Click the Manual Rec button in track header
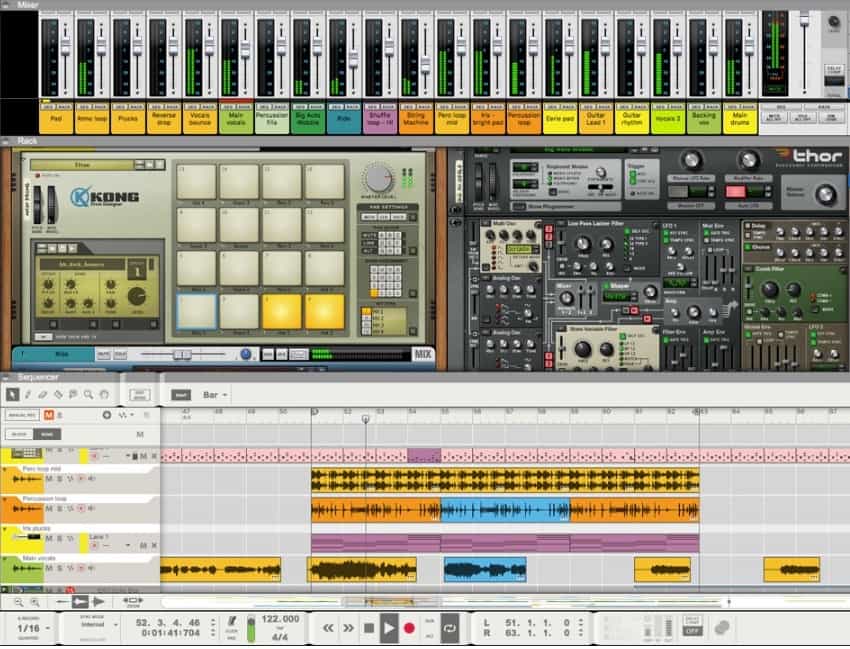 tap(22, 415)
